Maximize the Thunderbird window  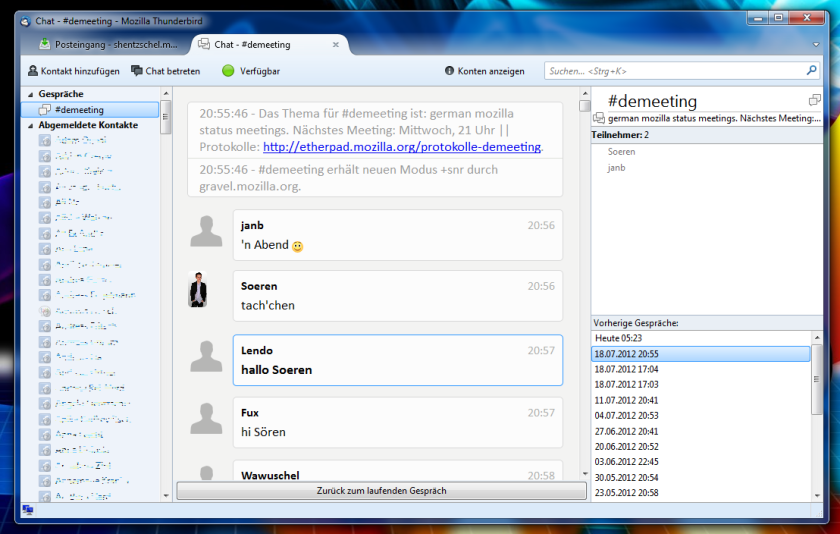[x=778, y=18]
